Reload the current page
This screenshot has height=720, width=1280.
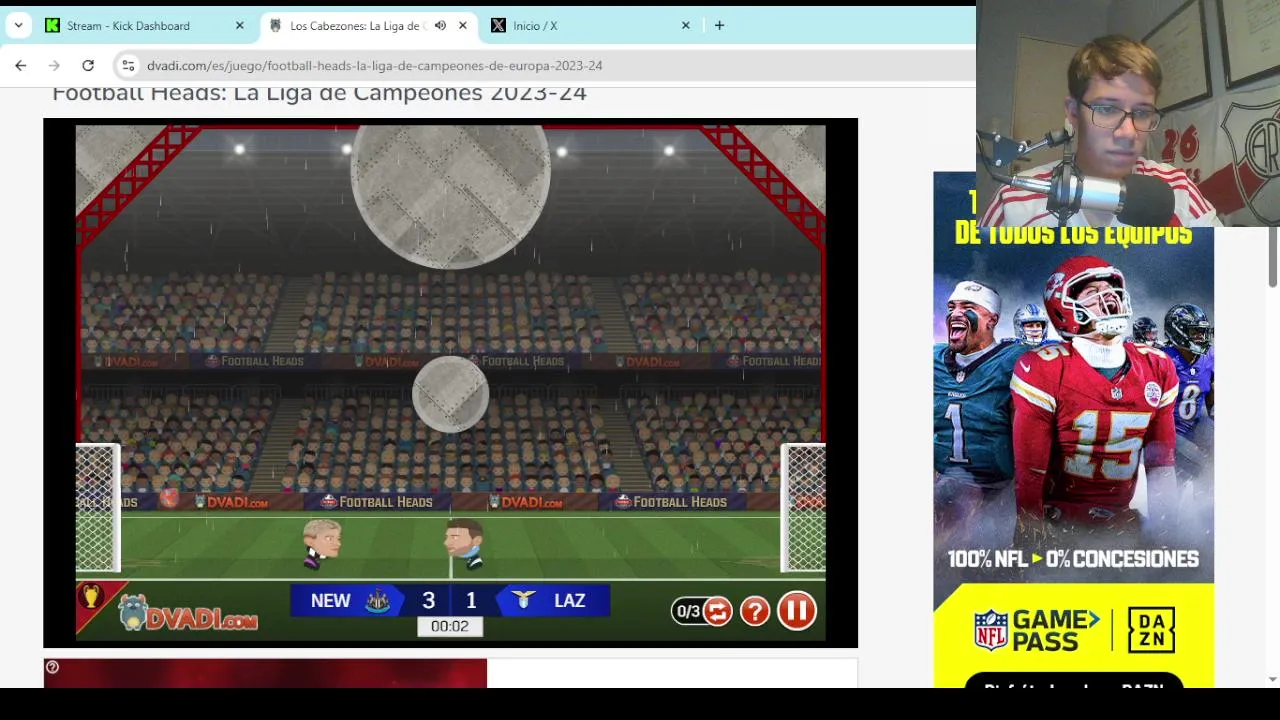88,66
